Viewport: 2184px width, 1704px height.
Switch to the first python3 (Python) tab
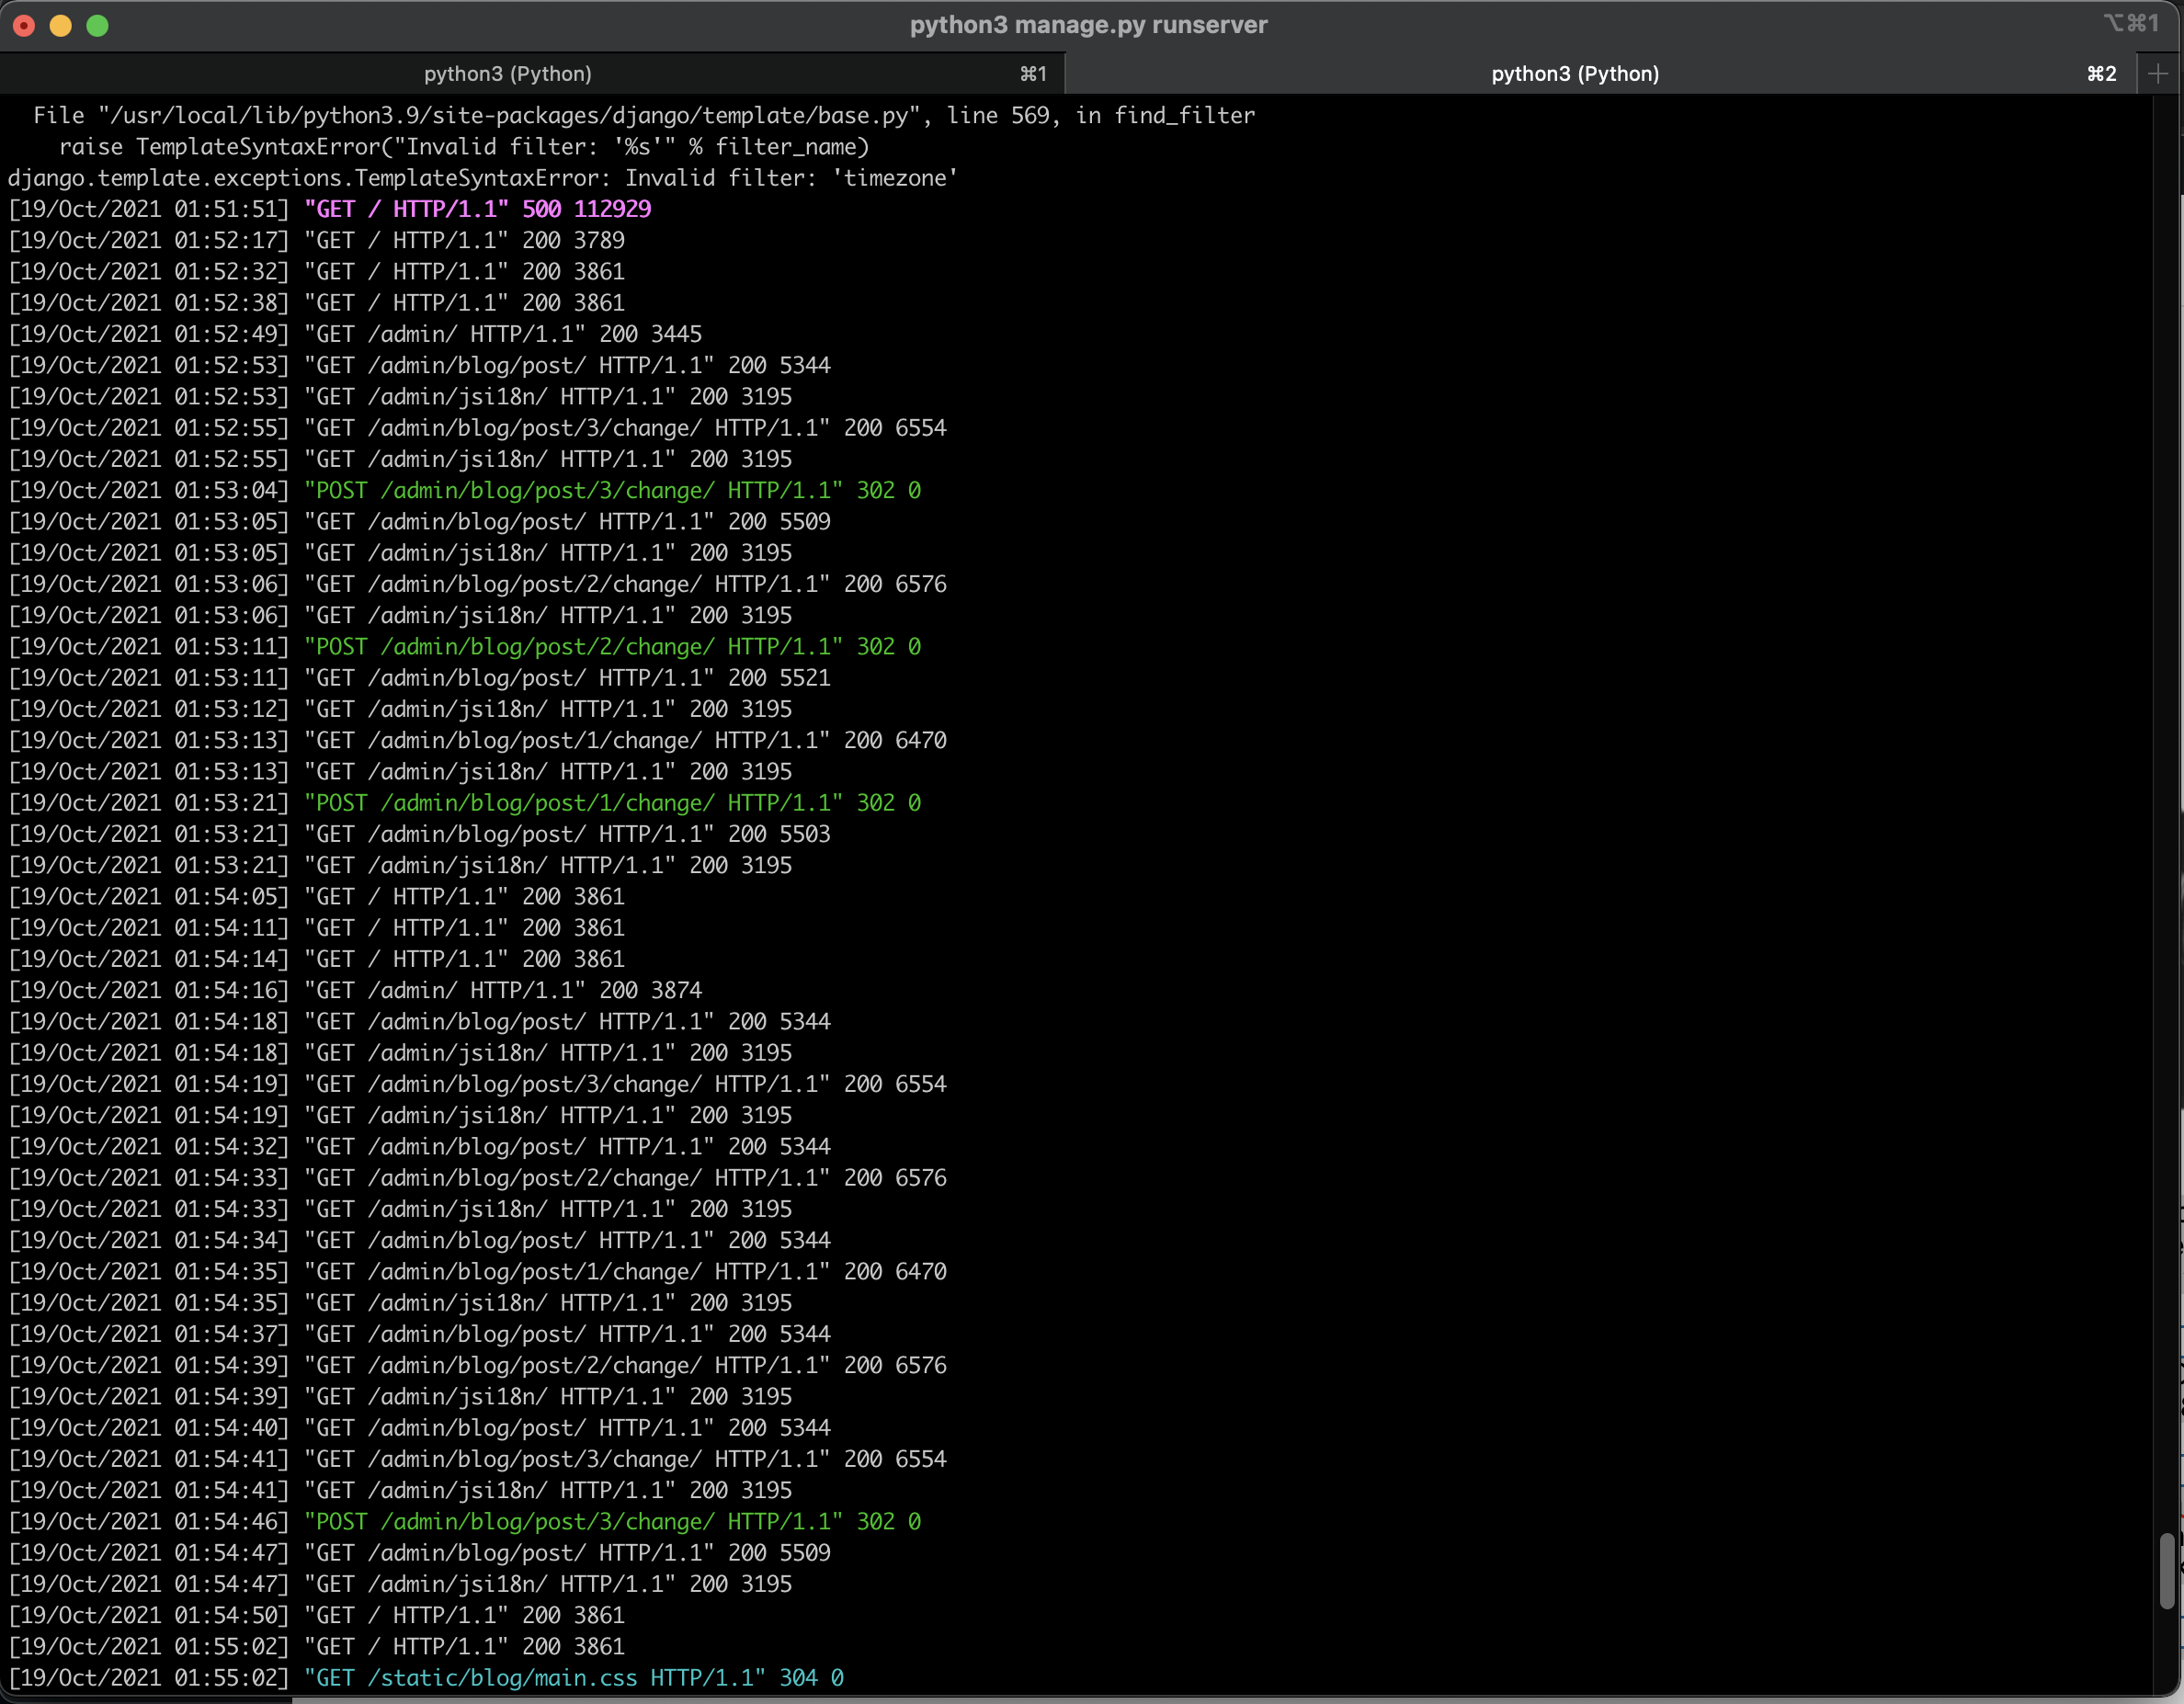click(x=531, y=74)
